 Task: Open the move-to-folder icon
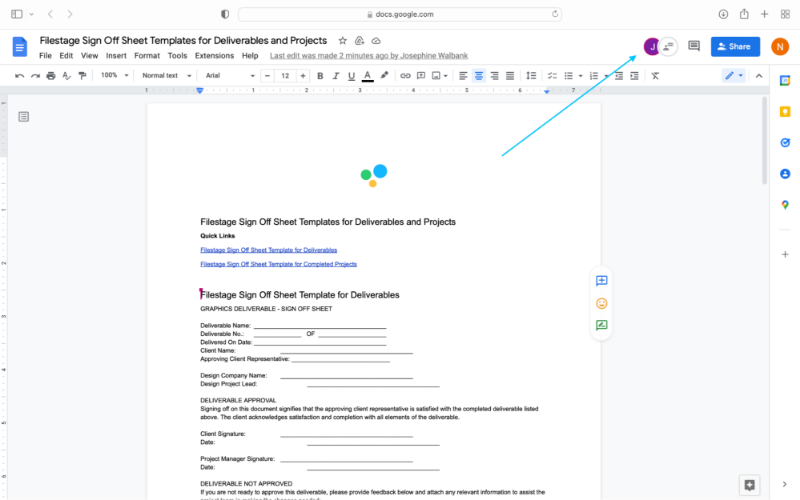click(x=359, y=41)
